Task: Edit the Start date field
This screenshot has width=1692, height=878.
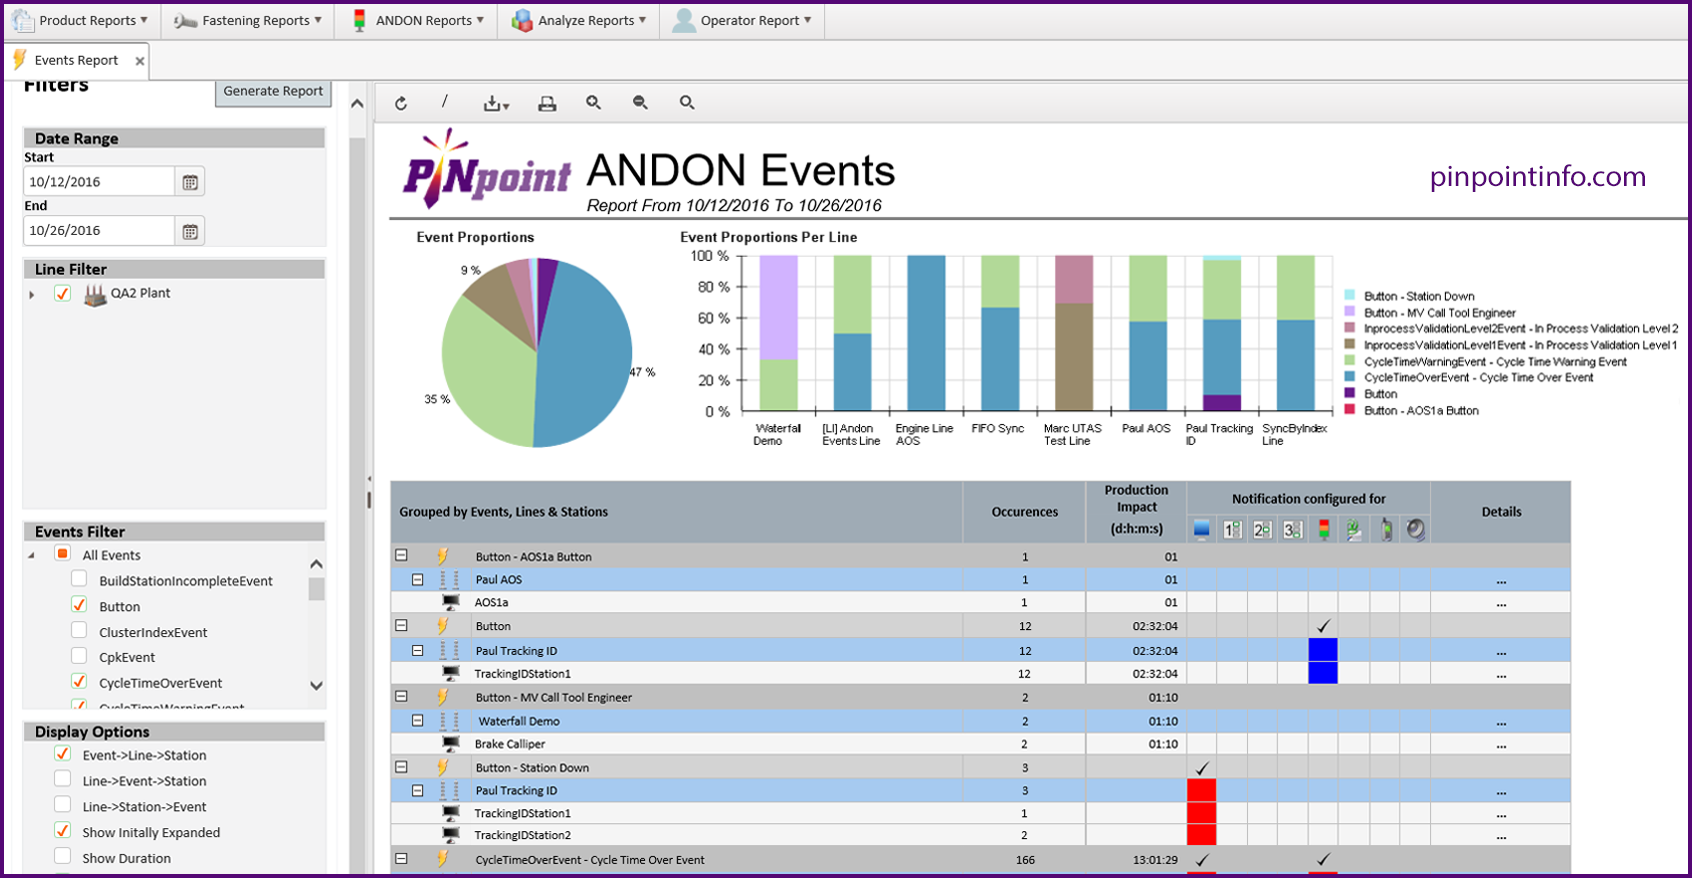Action: (99, 182)
